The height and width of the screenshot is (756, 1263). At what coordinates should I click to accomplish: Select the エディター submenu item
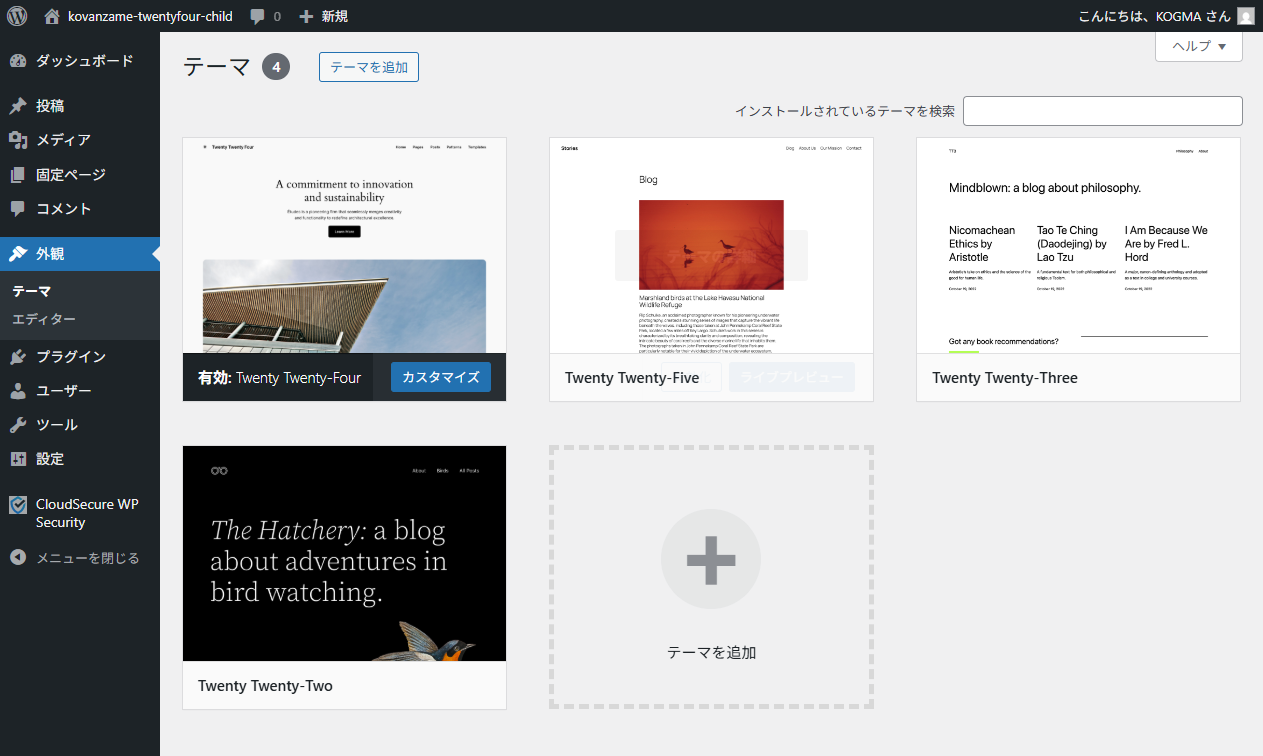click(x=44, y=319)
